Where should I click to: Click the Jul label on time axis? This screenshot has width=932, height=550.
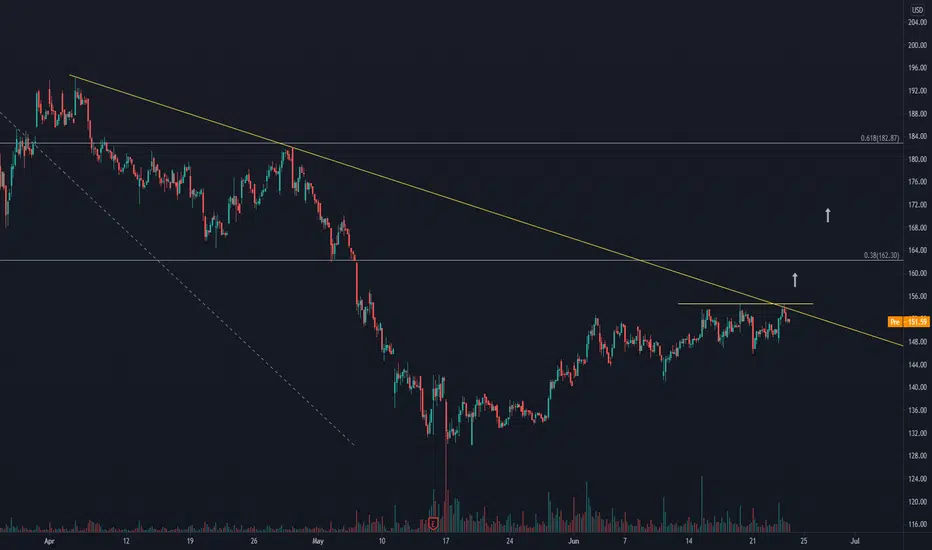(855, 541)
